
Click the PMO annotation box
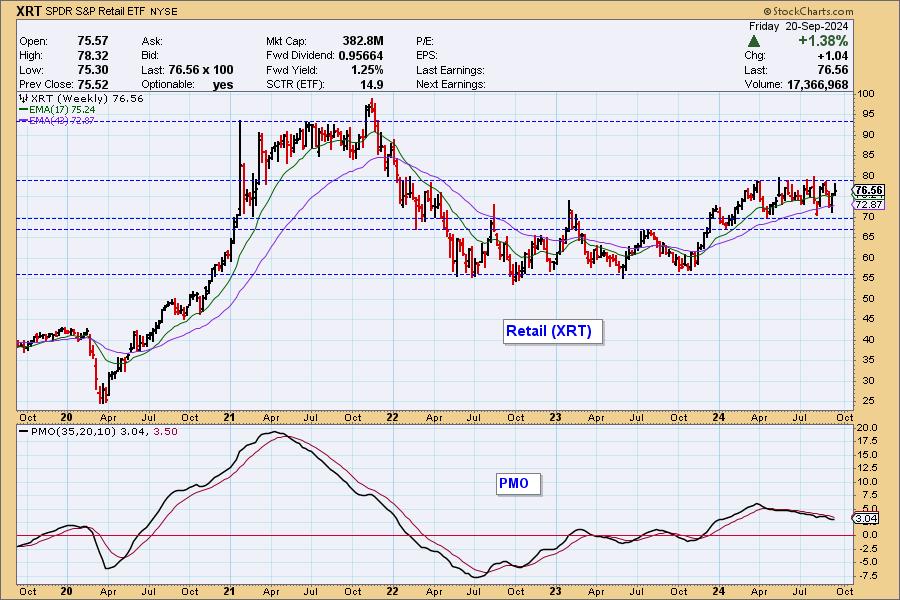coord(518,483)
